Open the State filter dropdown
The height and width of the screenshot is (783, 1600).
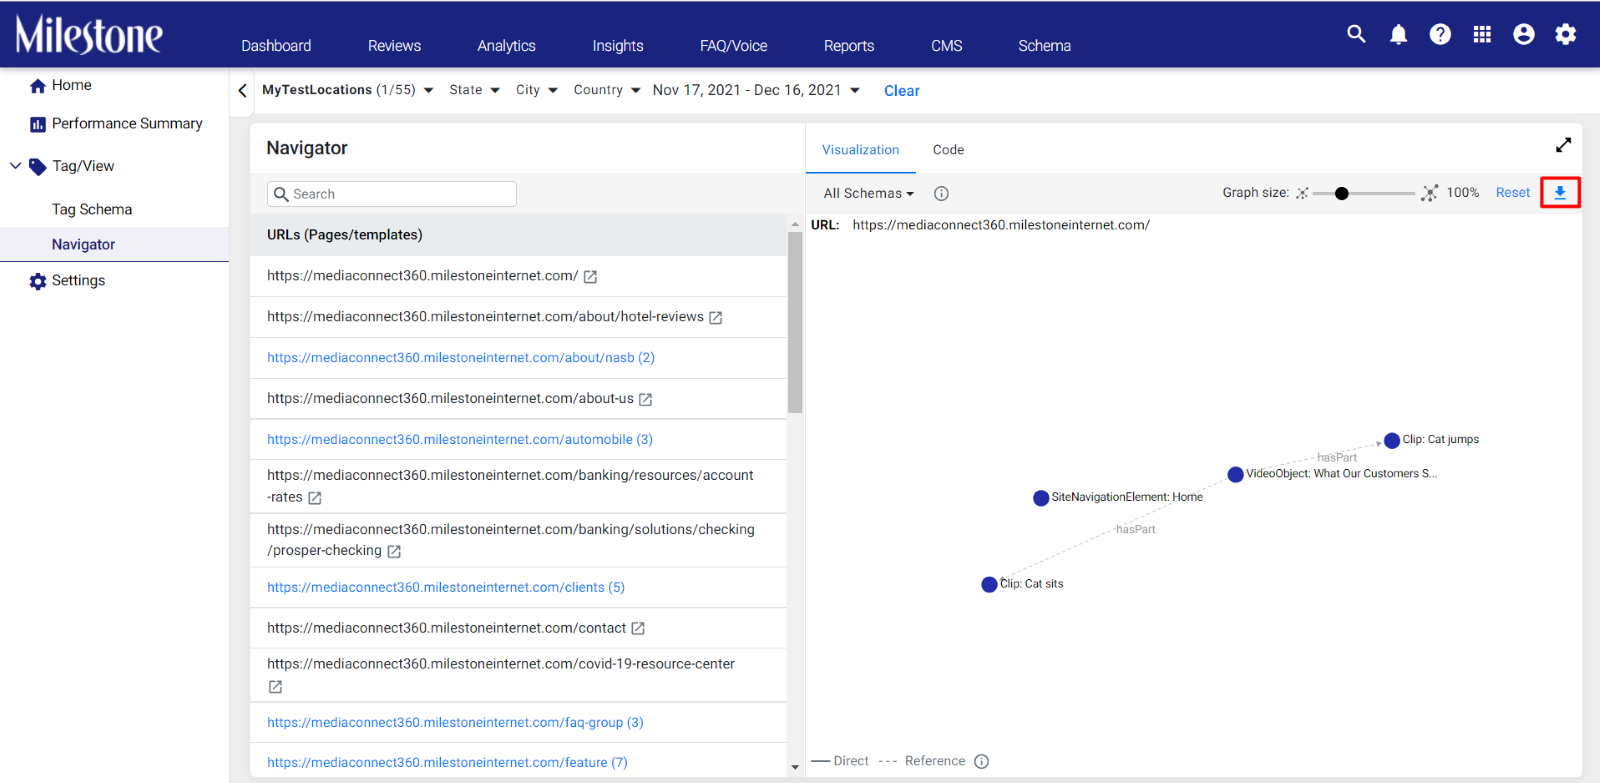point(475,90)
